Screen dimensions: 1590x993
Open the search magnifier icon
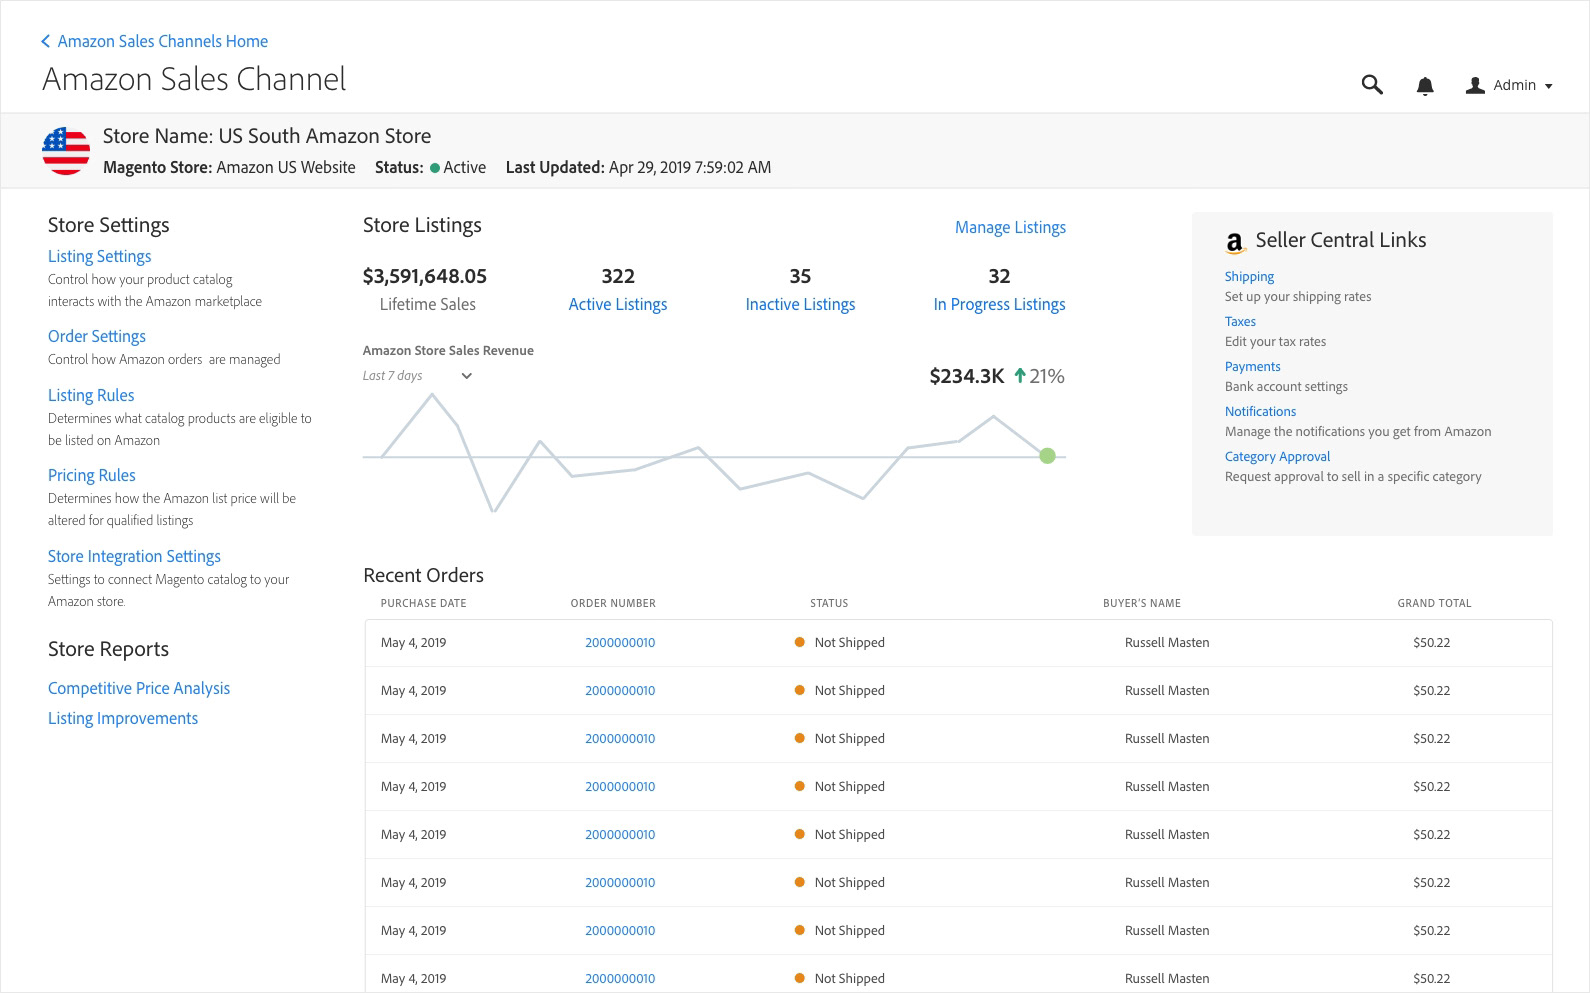click(1372, 85)
